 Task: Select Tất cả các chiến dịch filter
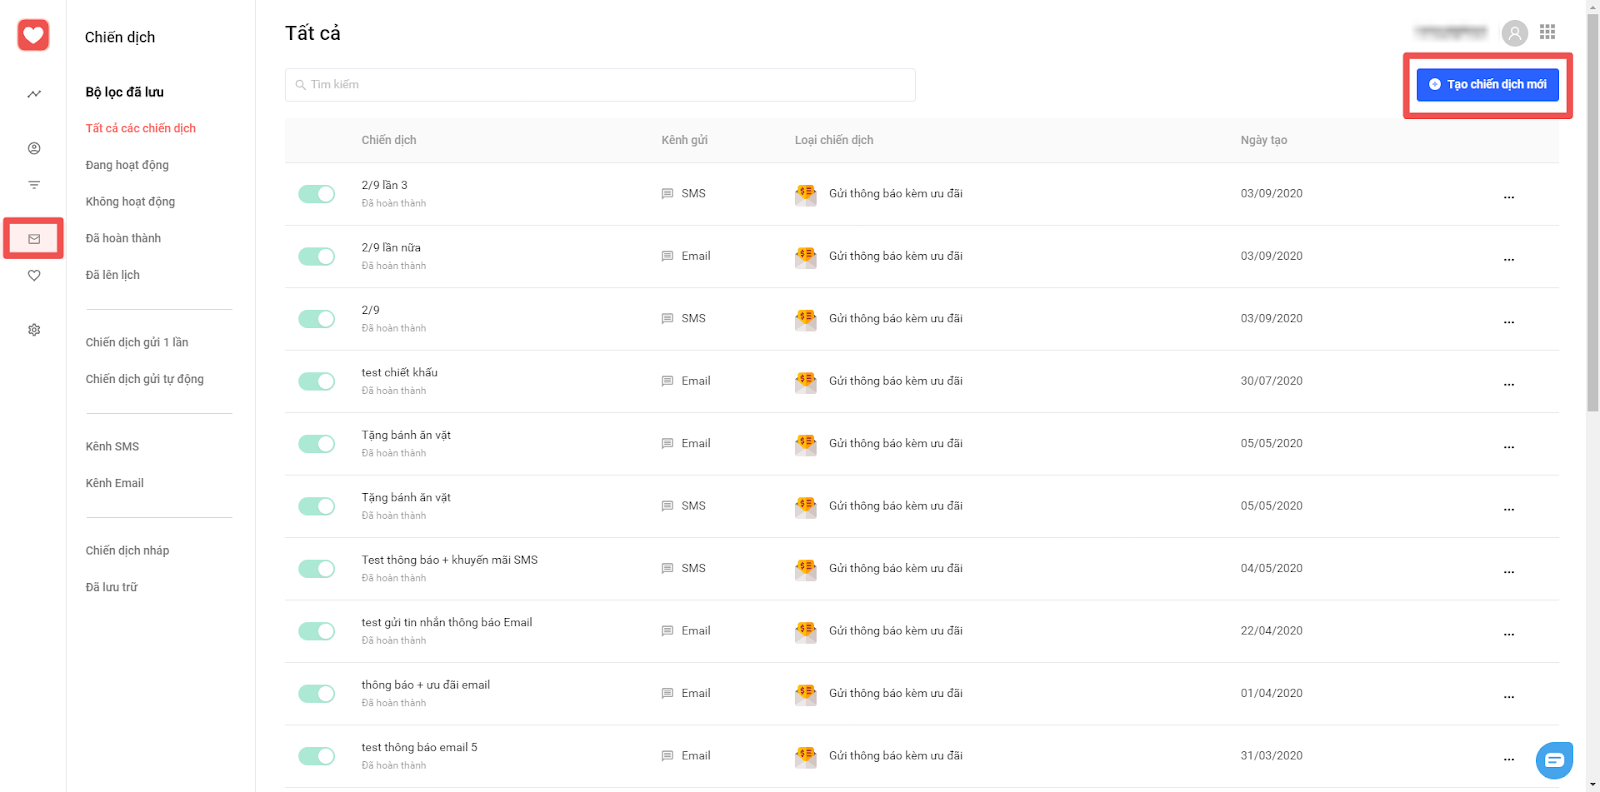tap(141, 129)
